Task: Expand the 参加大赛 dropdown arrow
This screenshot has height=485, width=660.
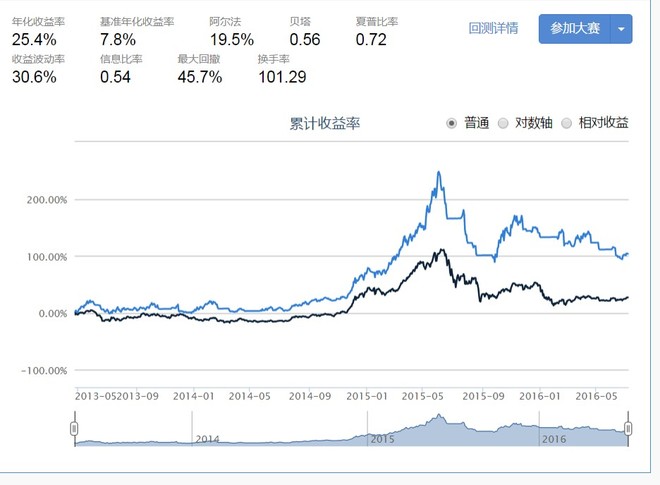Action: pyautogui.click(x=621, y=29)
